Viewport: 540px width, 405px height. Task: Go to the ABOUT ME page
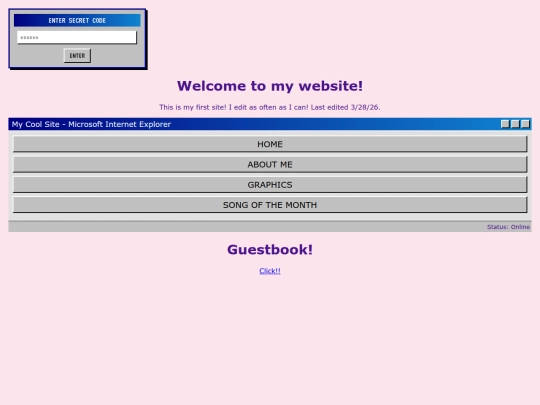(270, 164)
